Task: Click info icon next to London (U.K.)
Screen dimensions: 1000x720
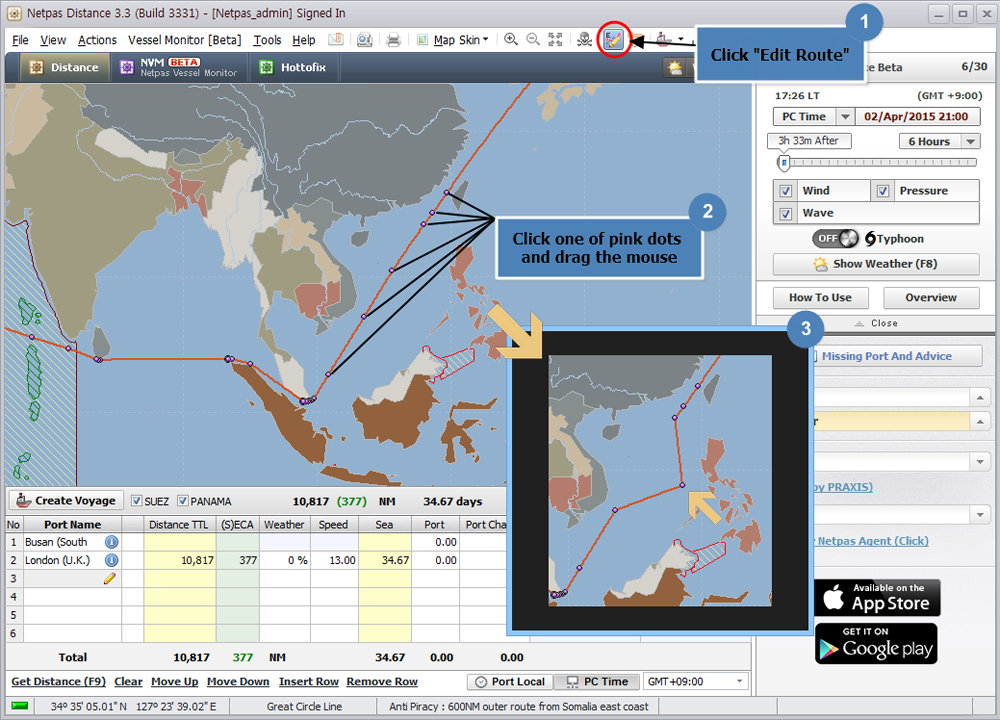Action: tap(112, 561)
